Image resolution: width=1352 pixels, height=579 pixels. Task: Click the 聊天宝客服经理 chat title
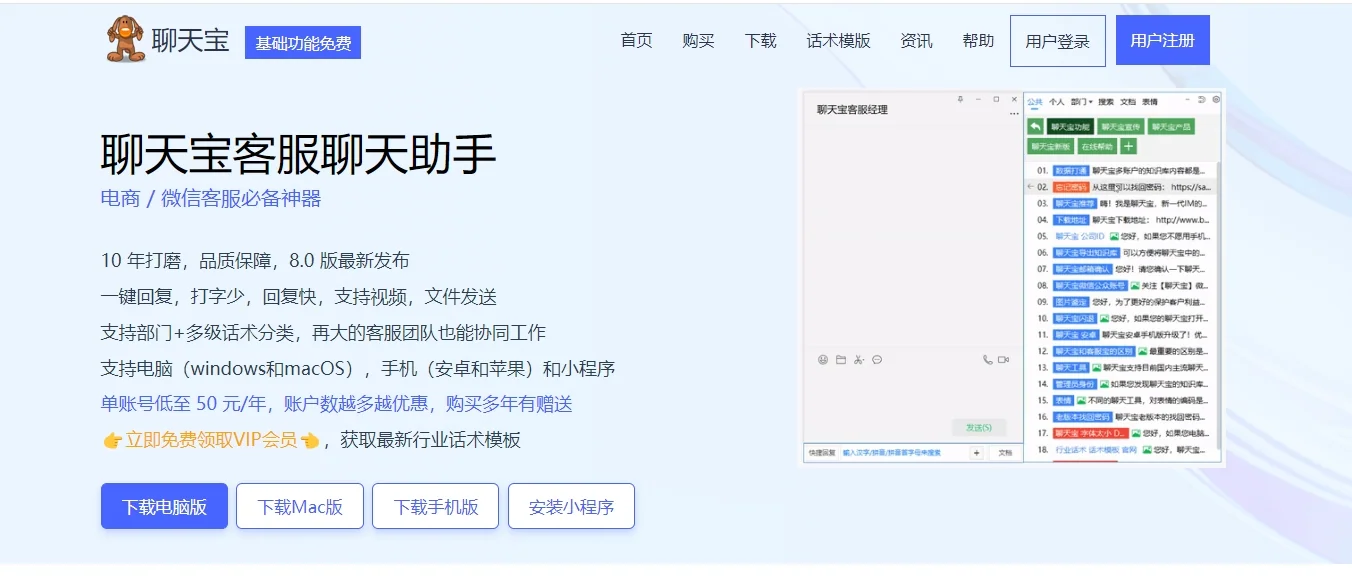click(x=852, y=110)
